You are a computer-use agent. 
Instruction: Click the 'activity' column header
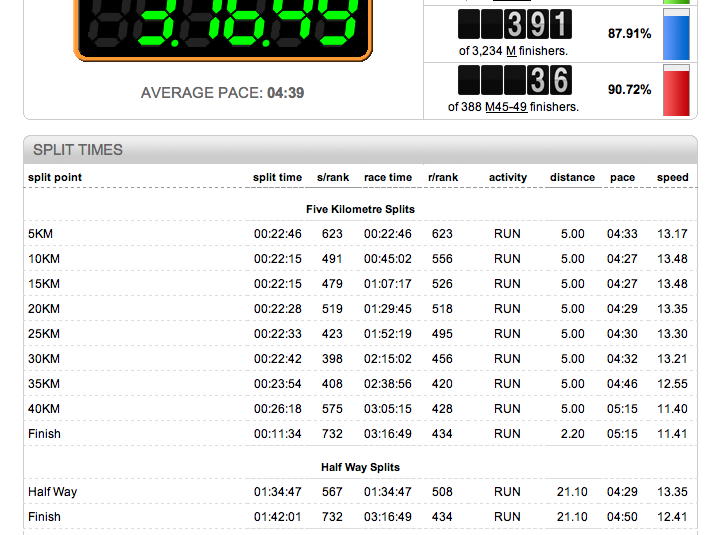click(x=508, y=177)
